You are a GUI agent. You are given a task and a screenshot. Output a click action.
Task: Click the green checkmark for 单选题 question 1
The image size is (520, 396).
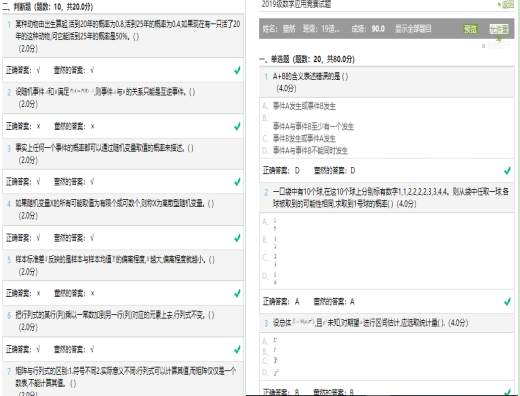point(507,170)
